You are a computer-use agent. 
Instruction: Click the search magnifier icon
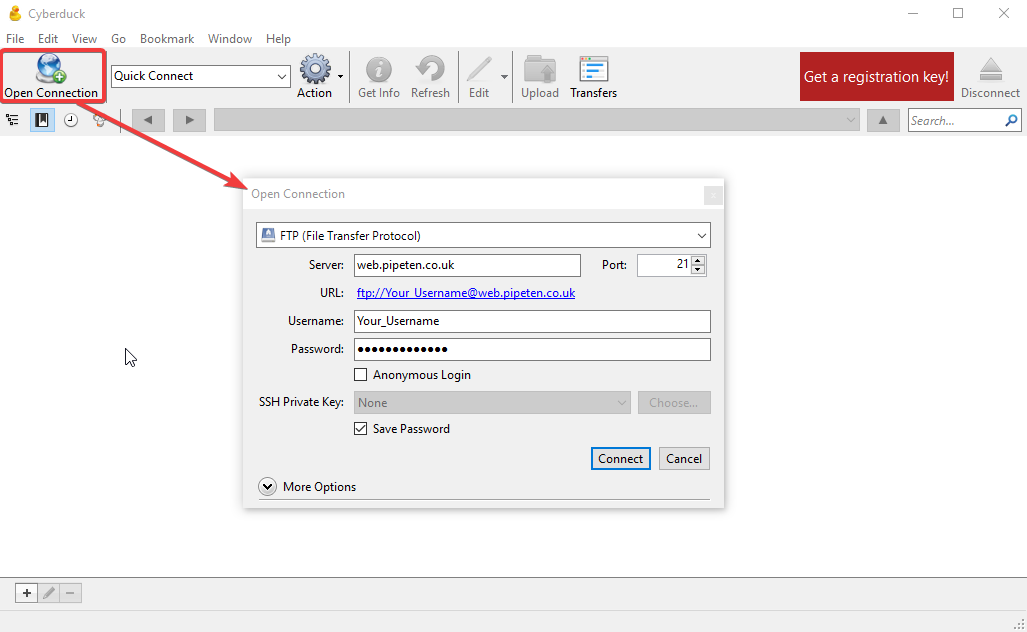[x=1011, y=121]
